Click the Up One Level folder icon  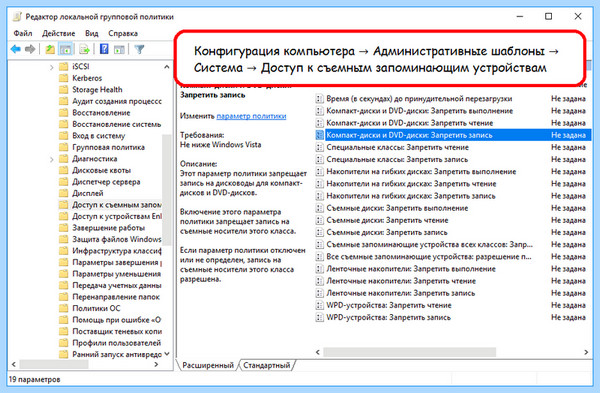(x=50, y=49)
